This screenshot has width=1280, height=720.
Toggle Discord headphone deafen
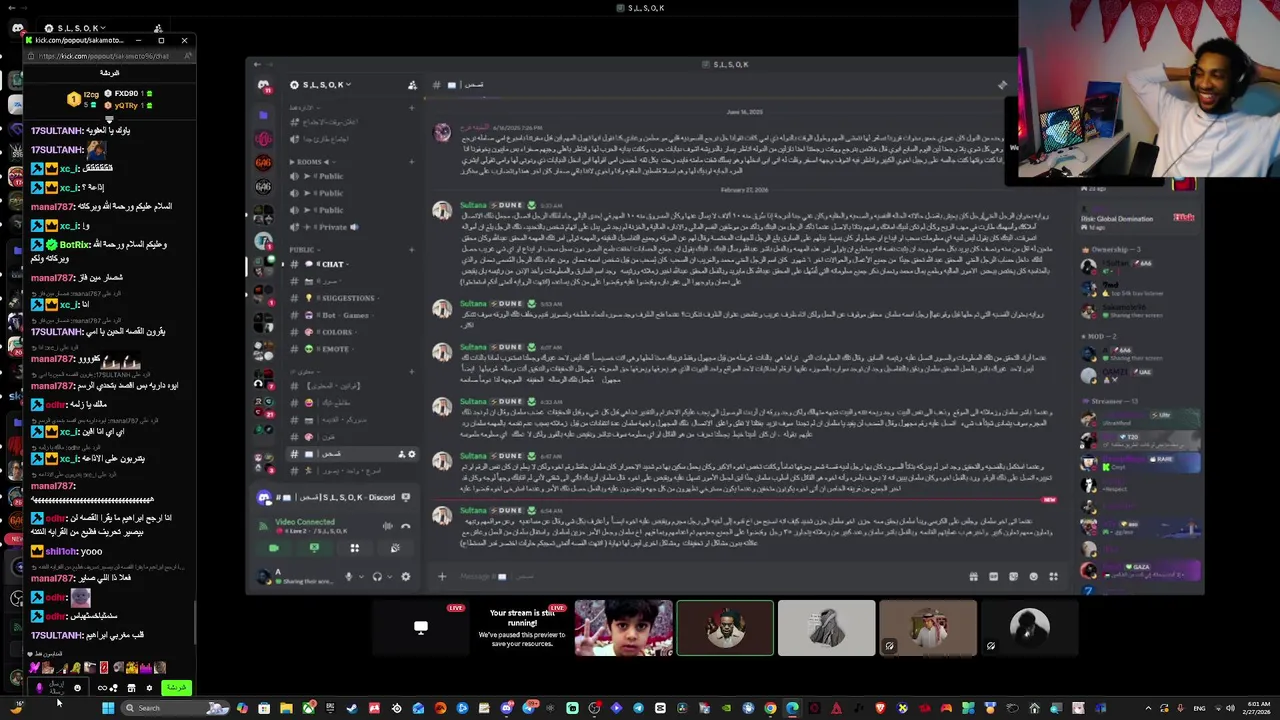377,577
